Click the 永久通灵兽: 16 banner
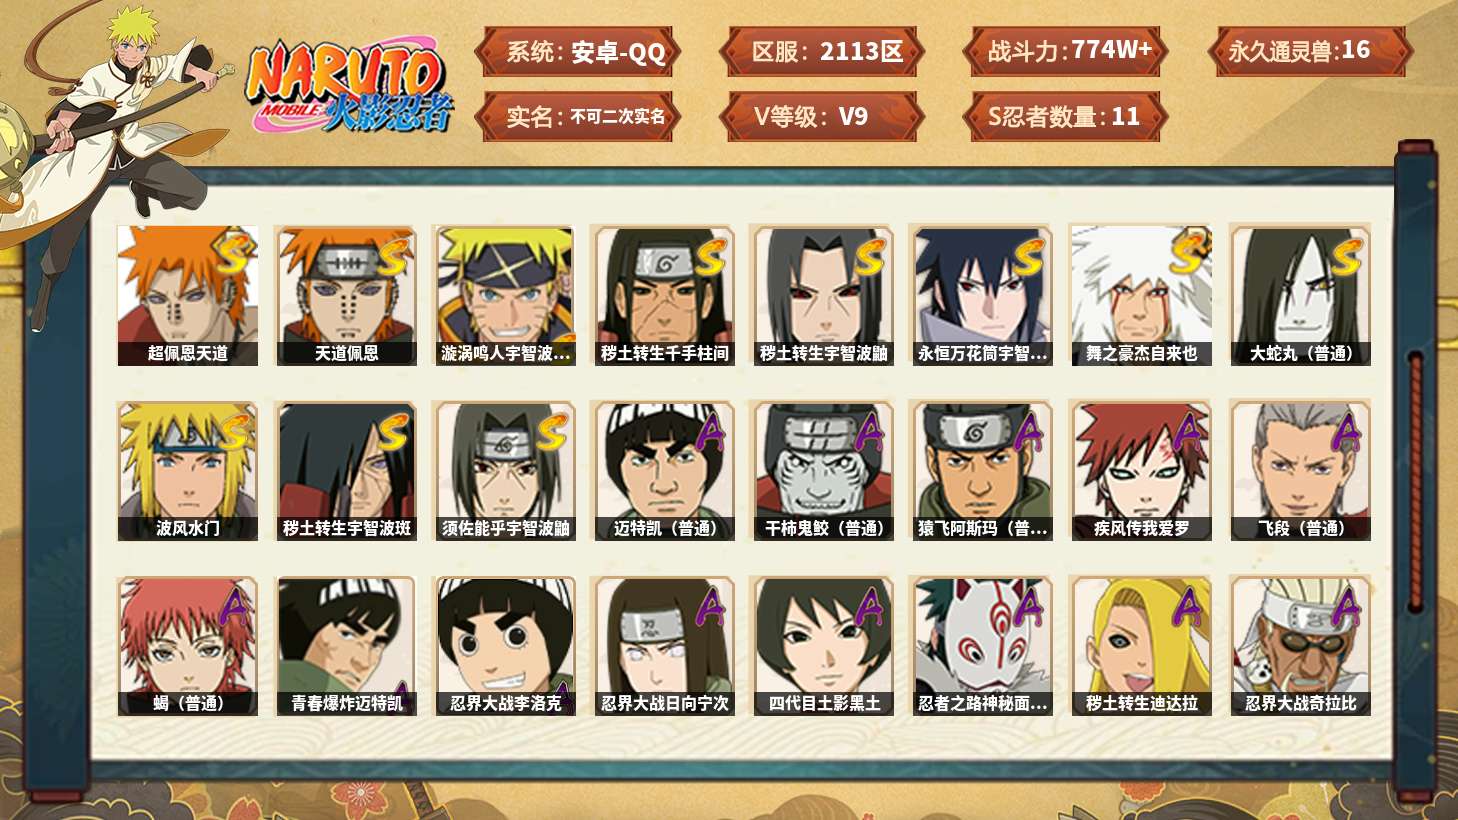 1310,52
